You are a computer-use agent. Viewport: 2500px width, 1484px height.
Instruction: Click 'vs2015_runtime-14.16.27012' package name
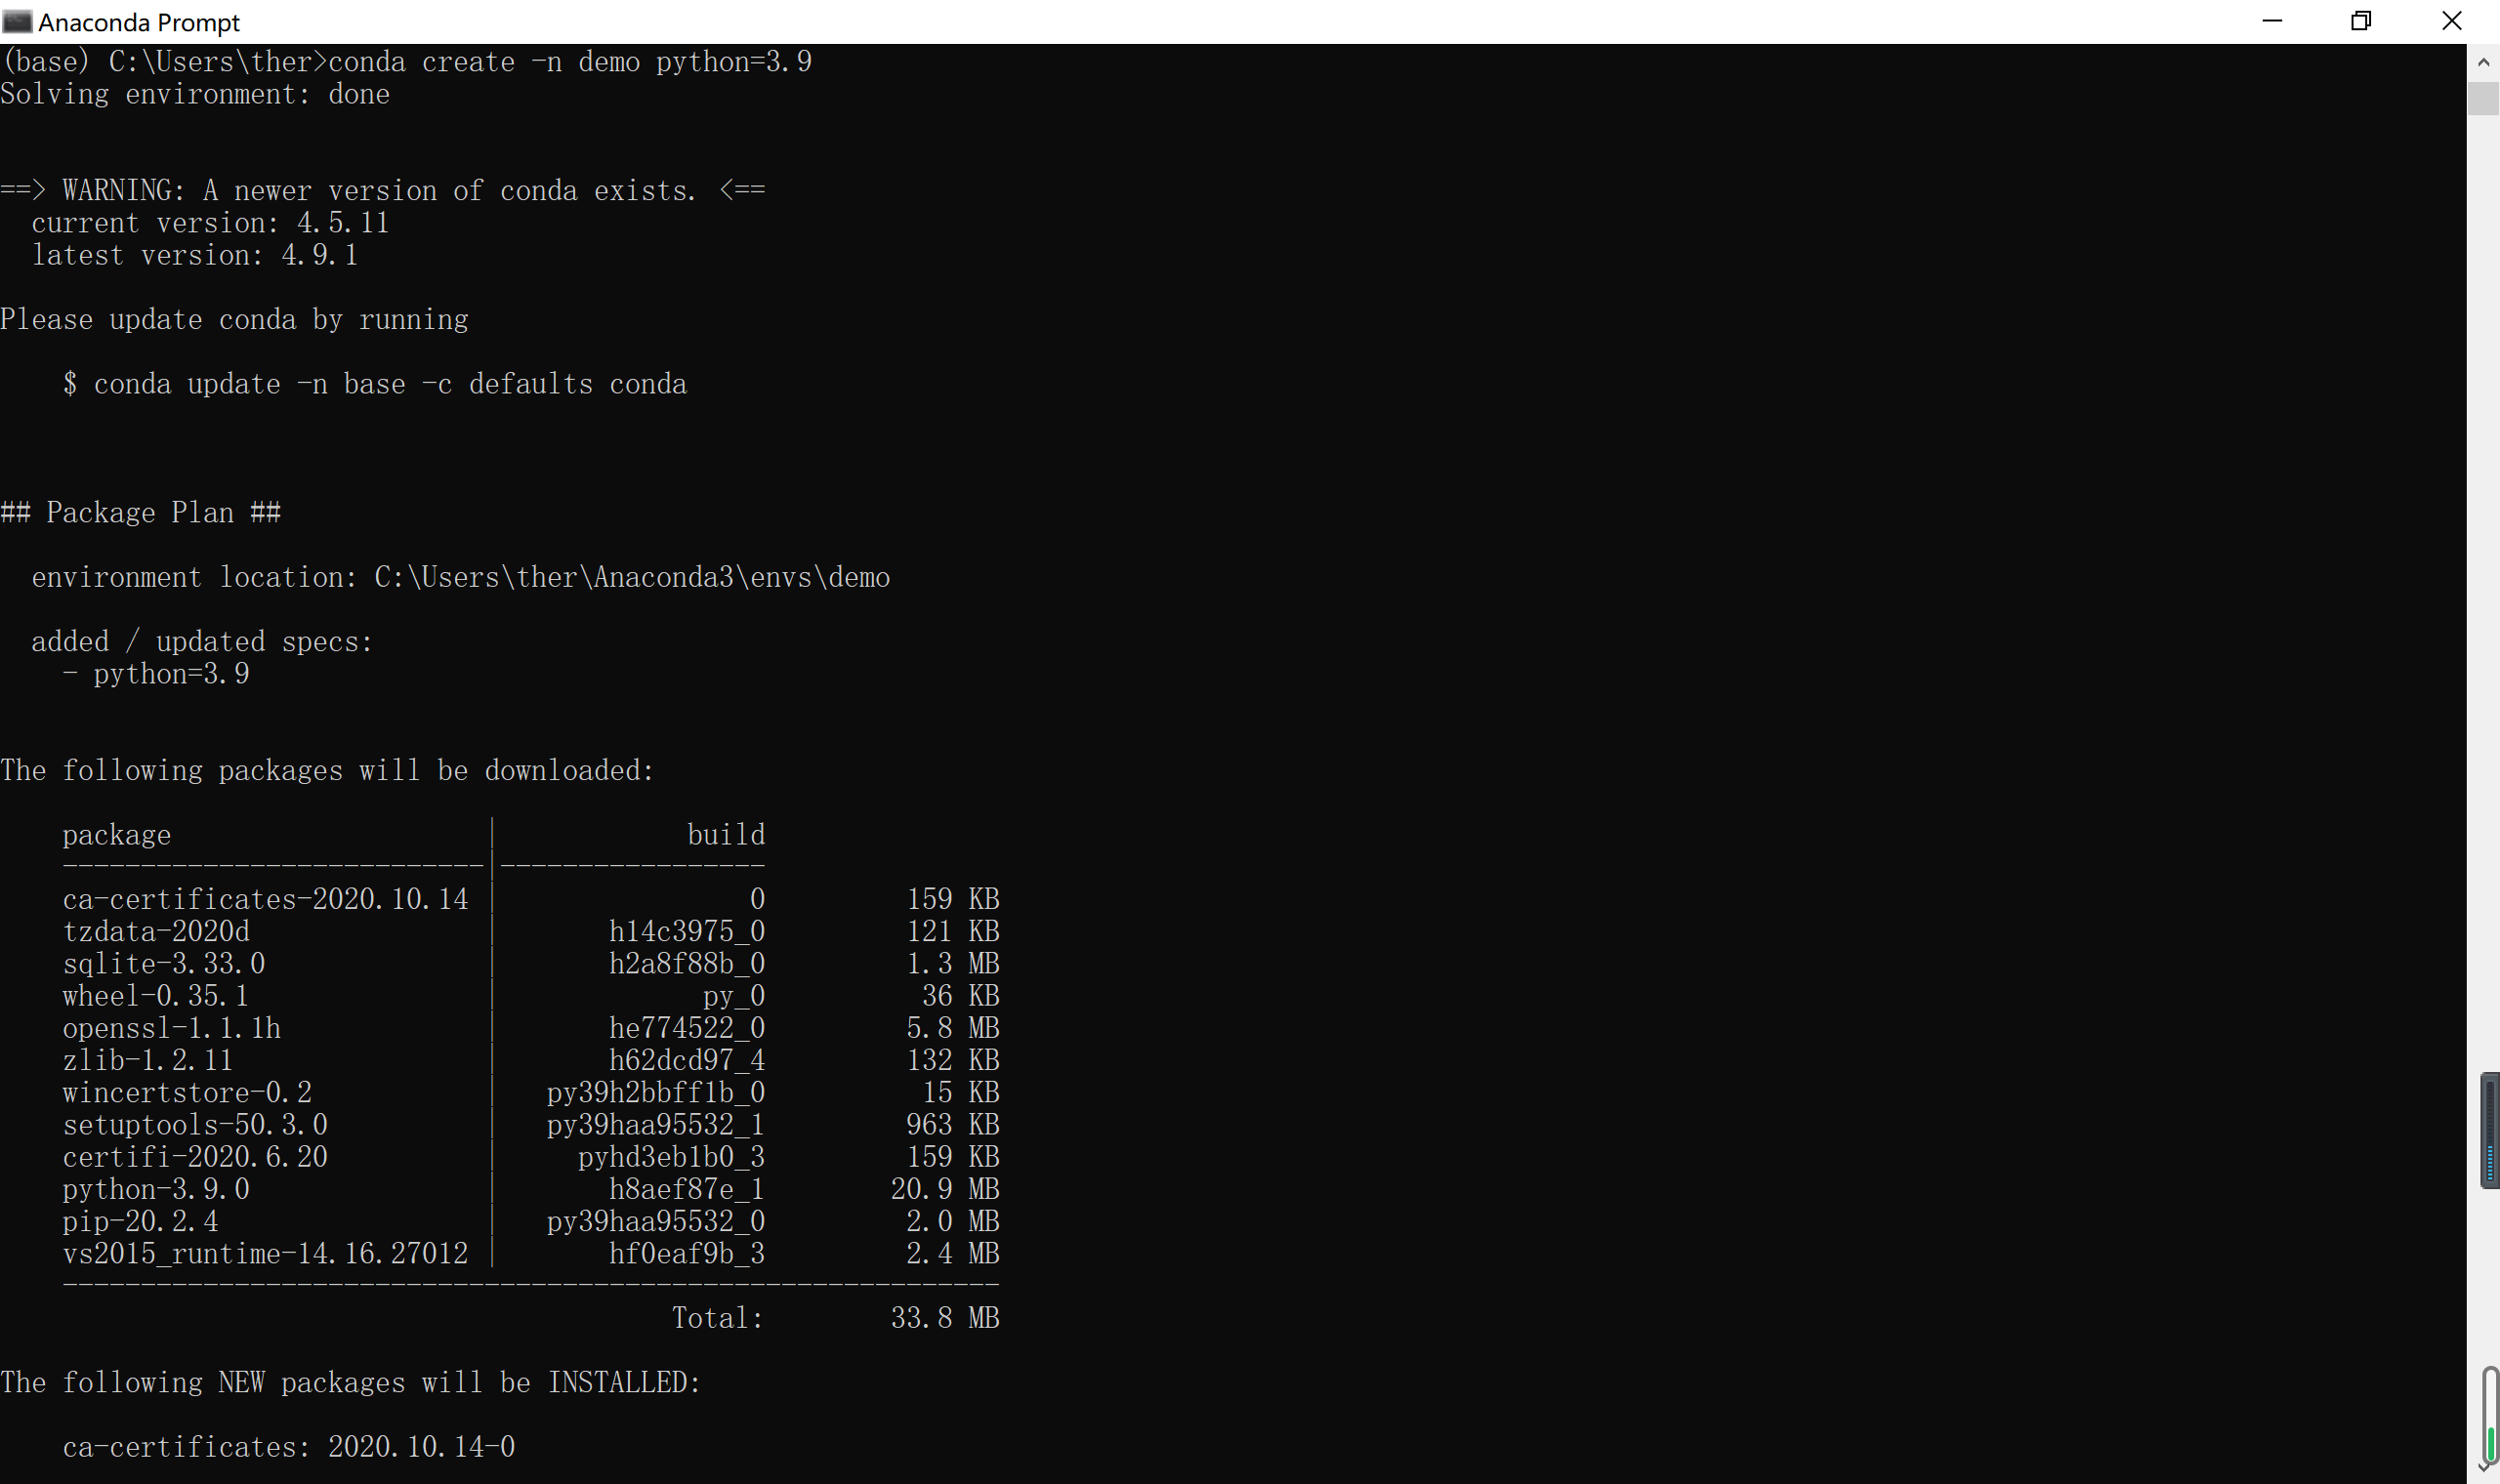(x=265, y=1254)
